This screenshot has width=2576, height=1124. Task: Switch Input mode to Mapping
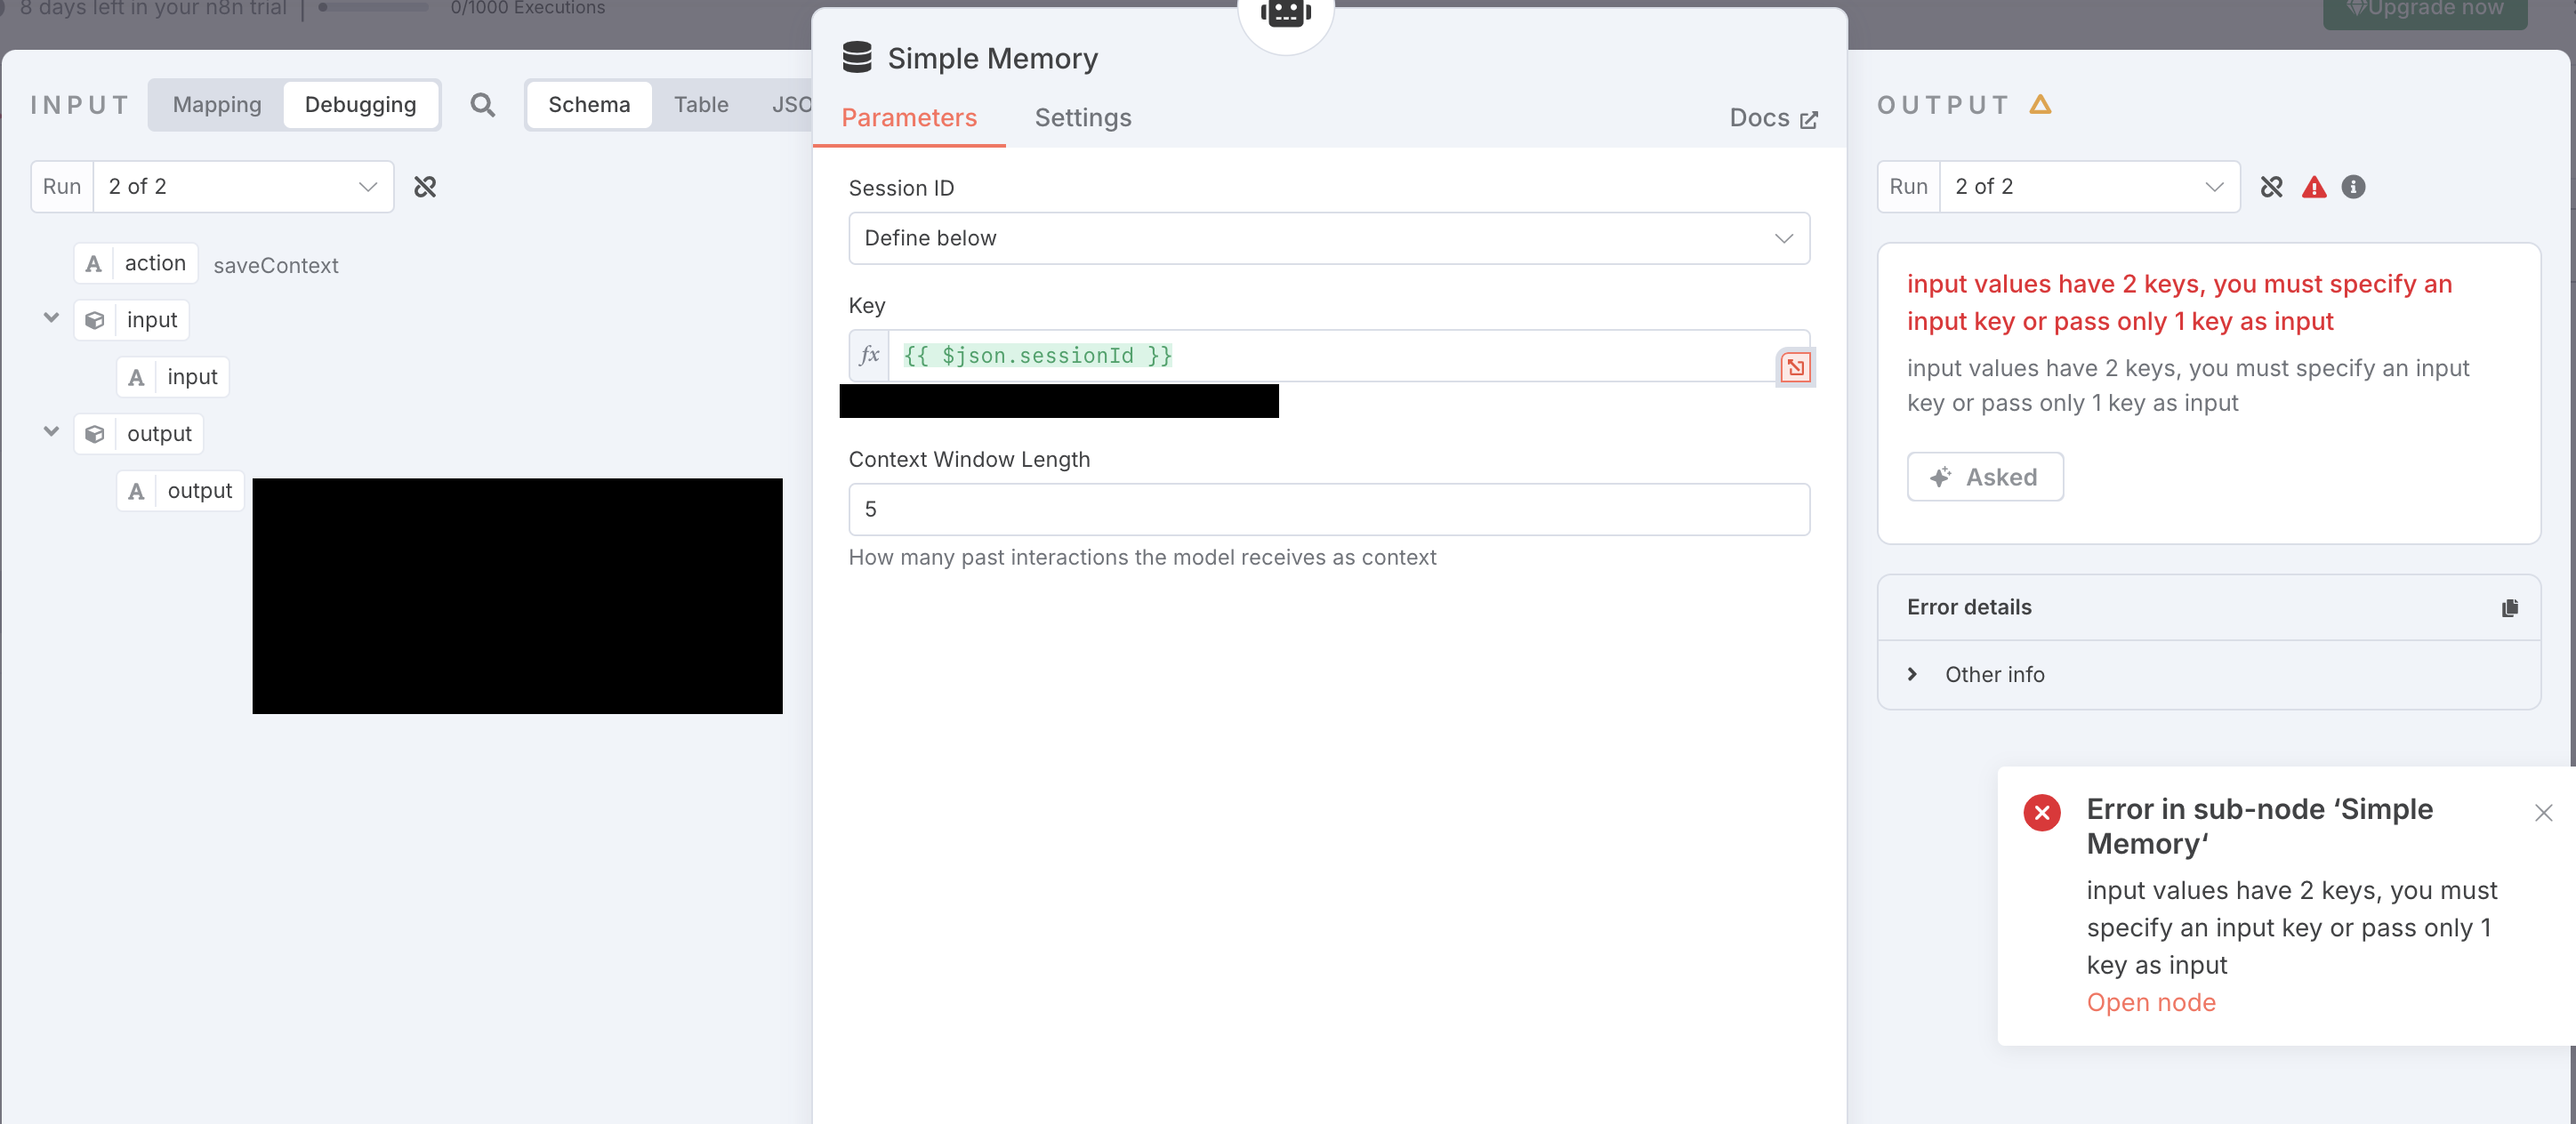[217, 105]
